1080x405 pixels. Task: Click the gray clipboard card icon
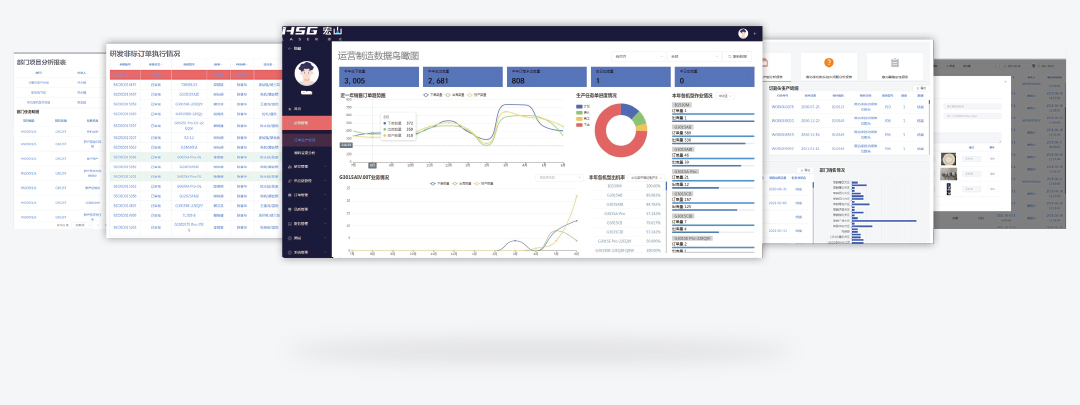tap(895, 62)
